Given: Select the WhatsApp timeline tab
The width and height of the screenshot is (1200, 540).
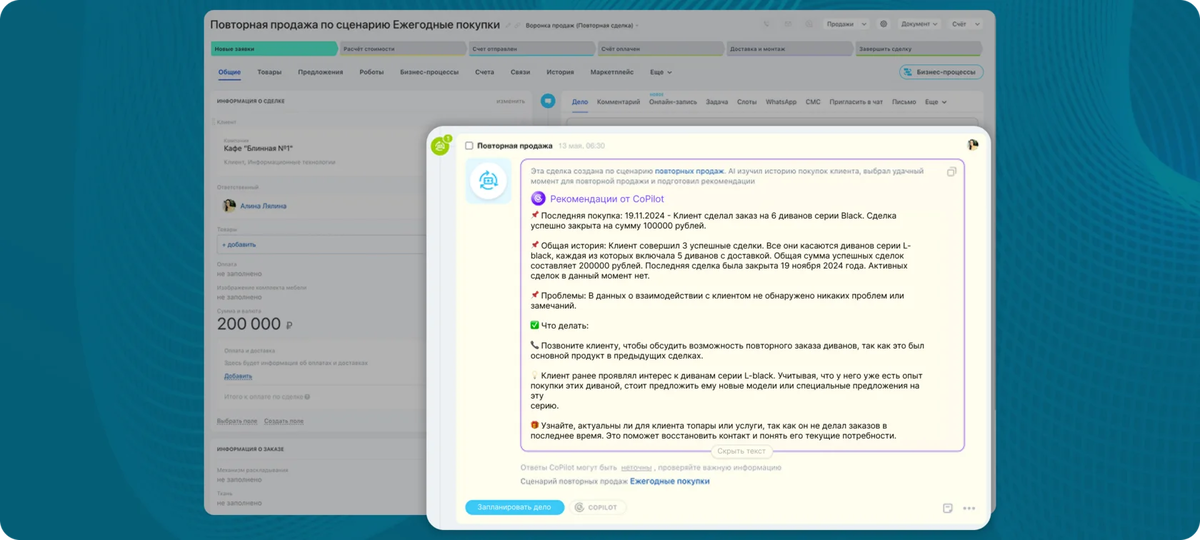Looking at the screenshot, I should [x=781, y=102].
